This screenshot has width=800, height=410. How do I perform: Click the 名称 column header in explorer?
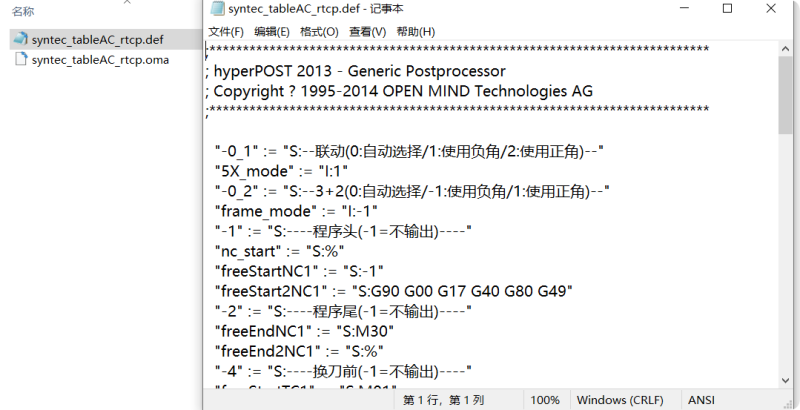23,11
